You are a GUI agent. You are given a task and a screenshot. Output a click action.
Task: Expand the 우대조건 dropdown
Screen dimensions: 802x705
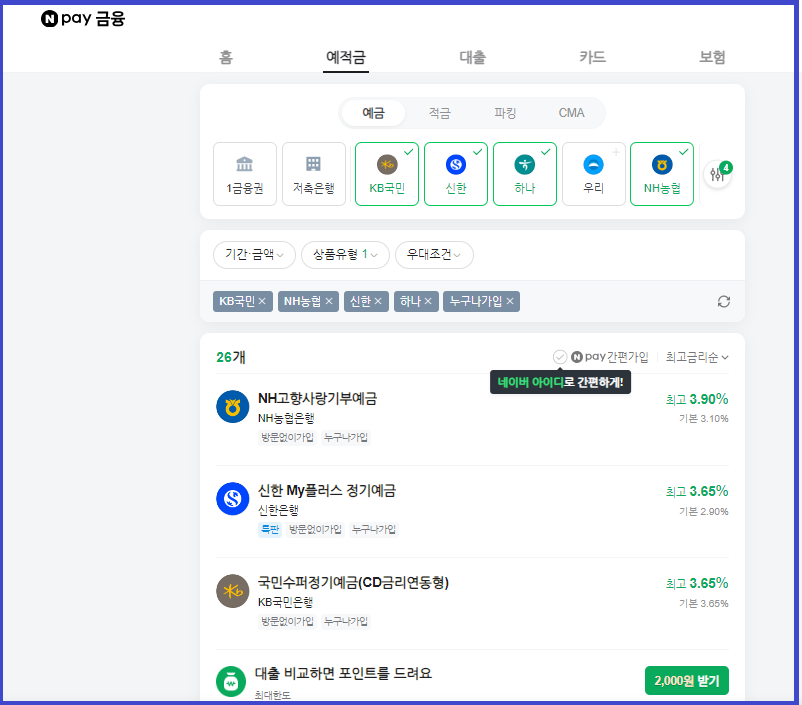click(434, 254)
